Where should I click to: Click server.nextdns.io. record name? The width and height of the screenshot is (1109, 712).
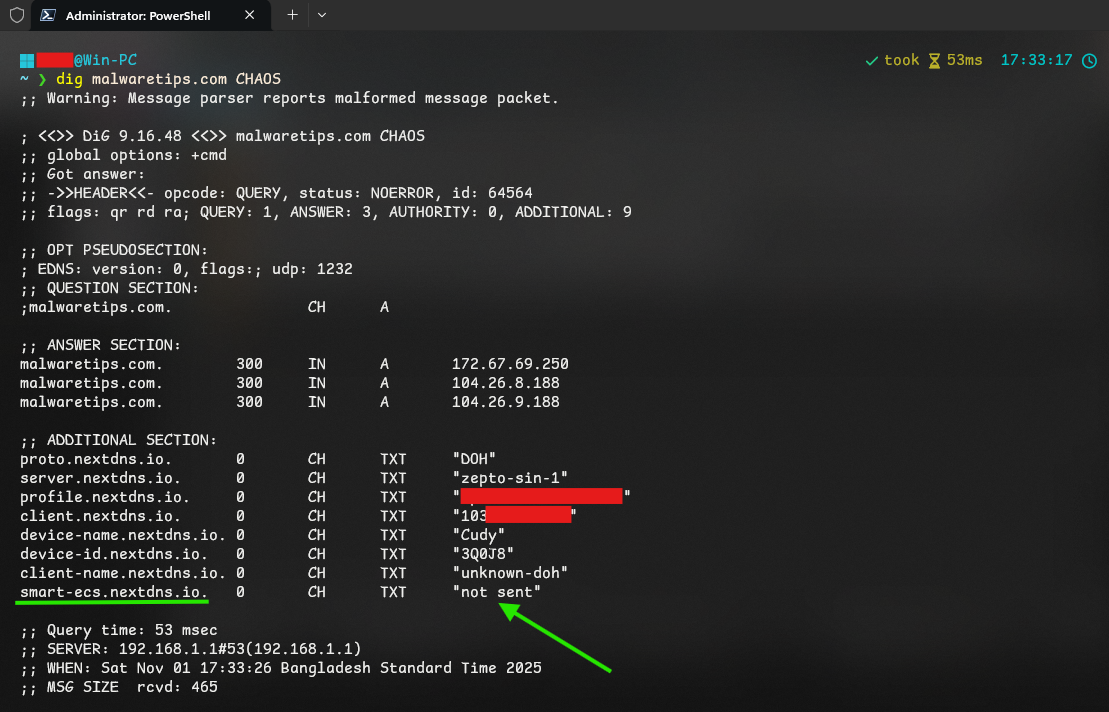[100, 478]
